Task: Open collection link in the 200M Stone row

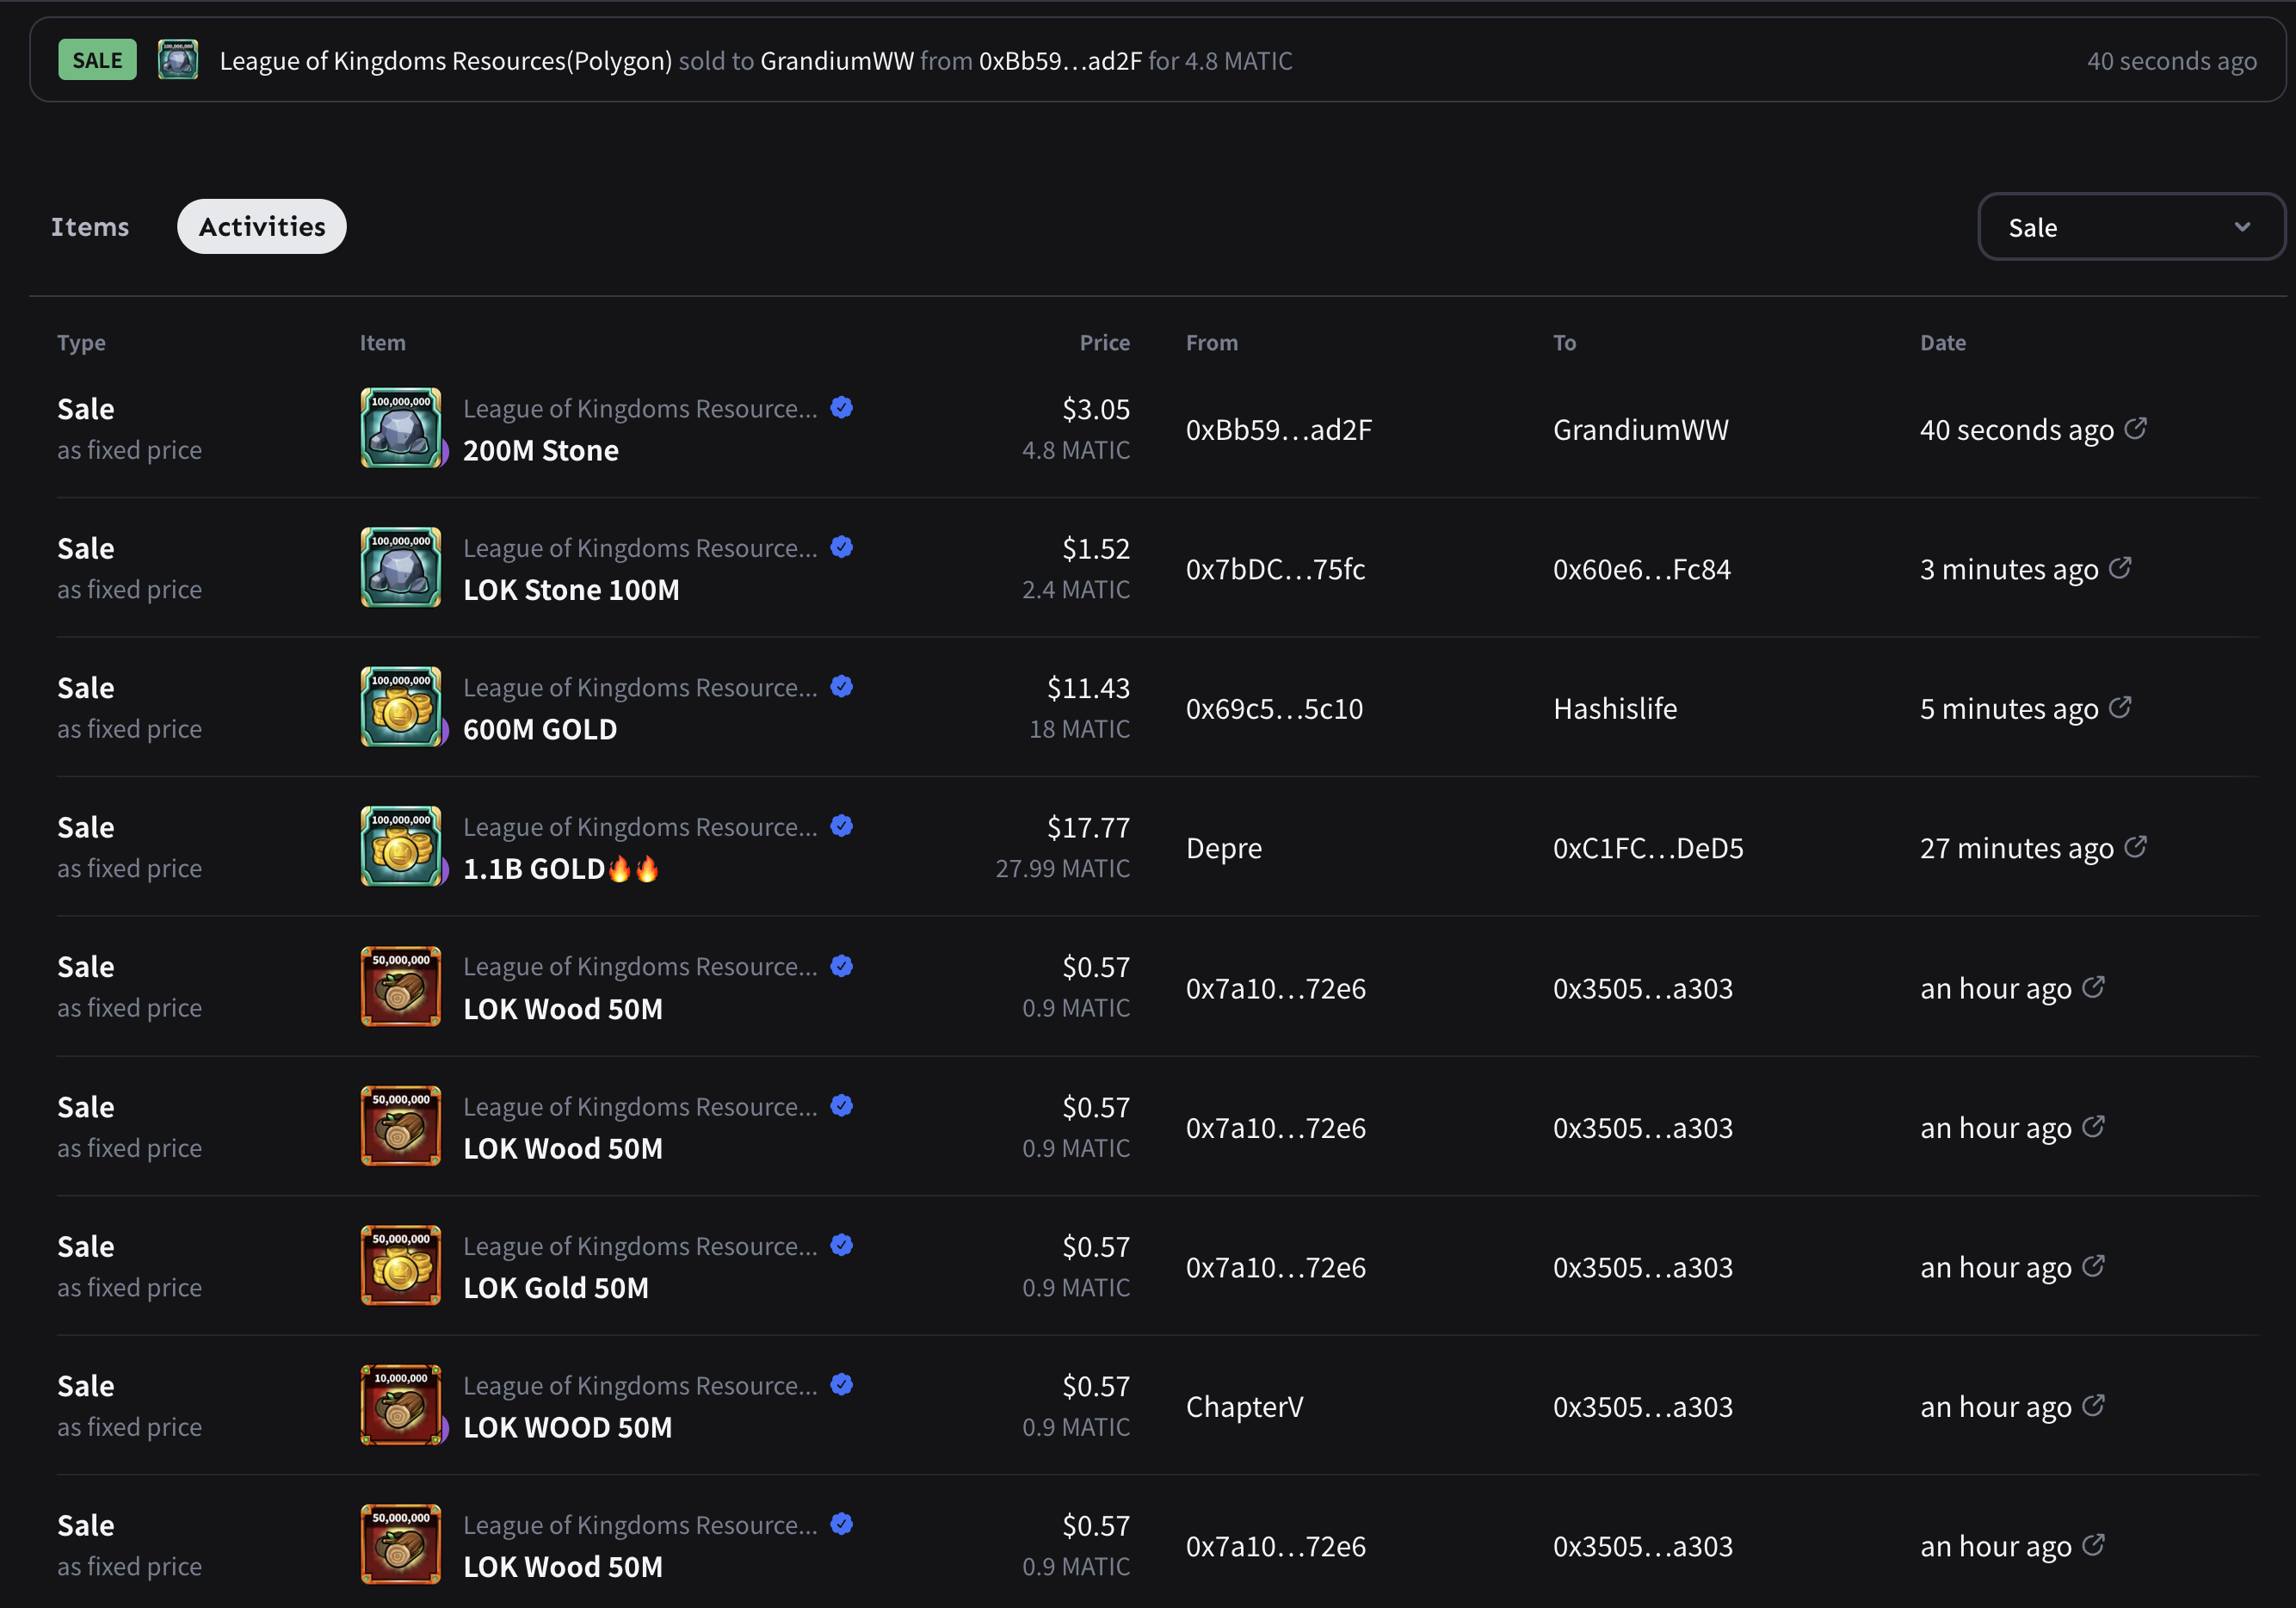Action: pyautogui.click(x=640, y=409)
